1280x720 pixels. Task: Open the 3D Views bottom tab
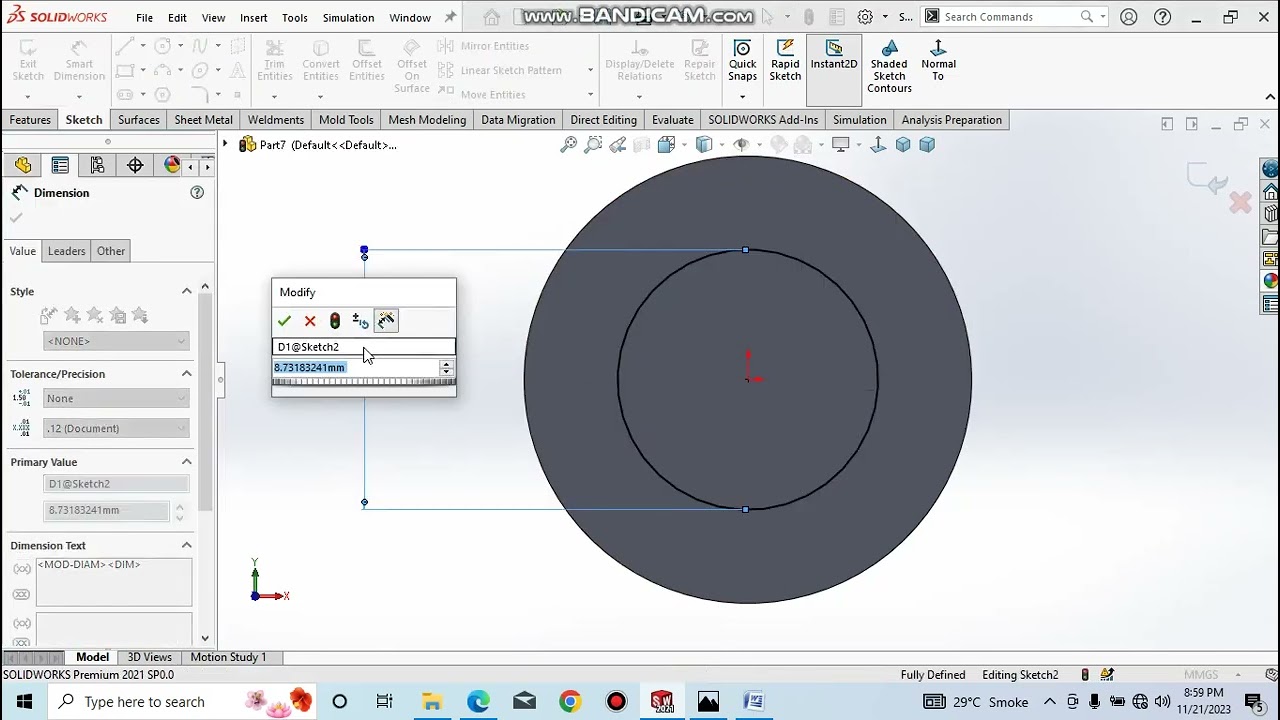pyautogui.click(x=149, y=657)
